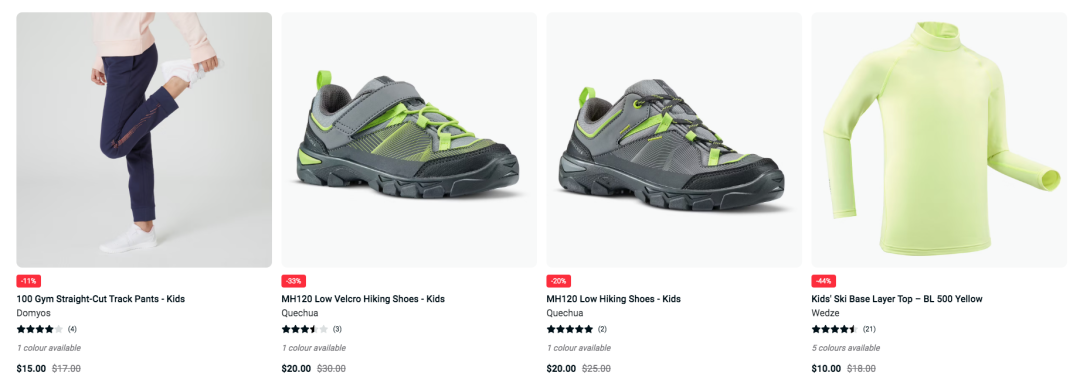Open 100 Gym Straight-Cut Track Pants link
The height and width of the screenshot is (383, 1080).
pos(101,299)
